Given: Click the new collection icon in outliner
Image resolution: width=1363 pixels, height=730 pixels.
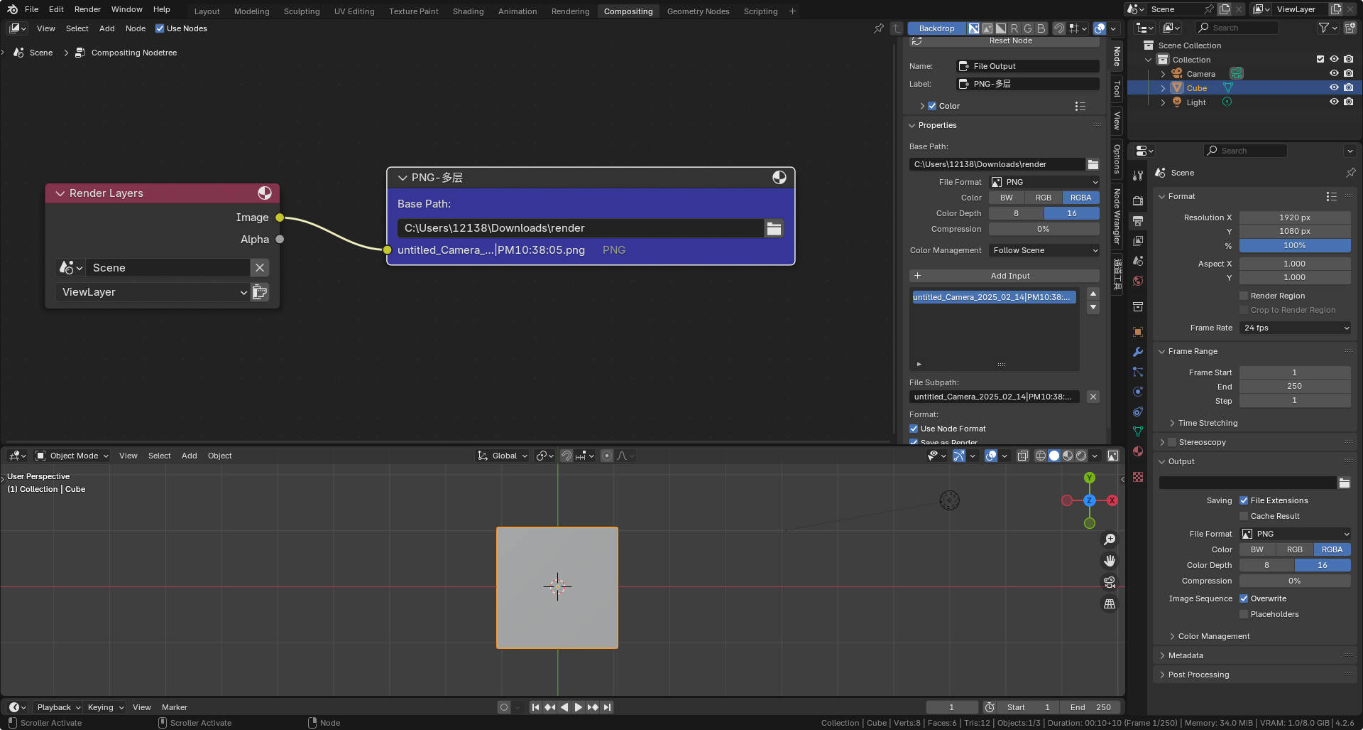Looking at the screenshot, I should (1350, 28).
